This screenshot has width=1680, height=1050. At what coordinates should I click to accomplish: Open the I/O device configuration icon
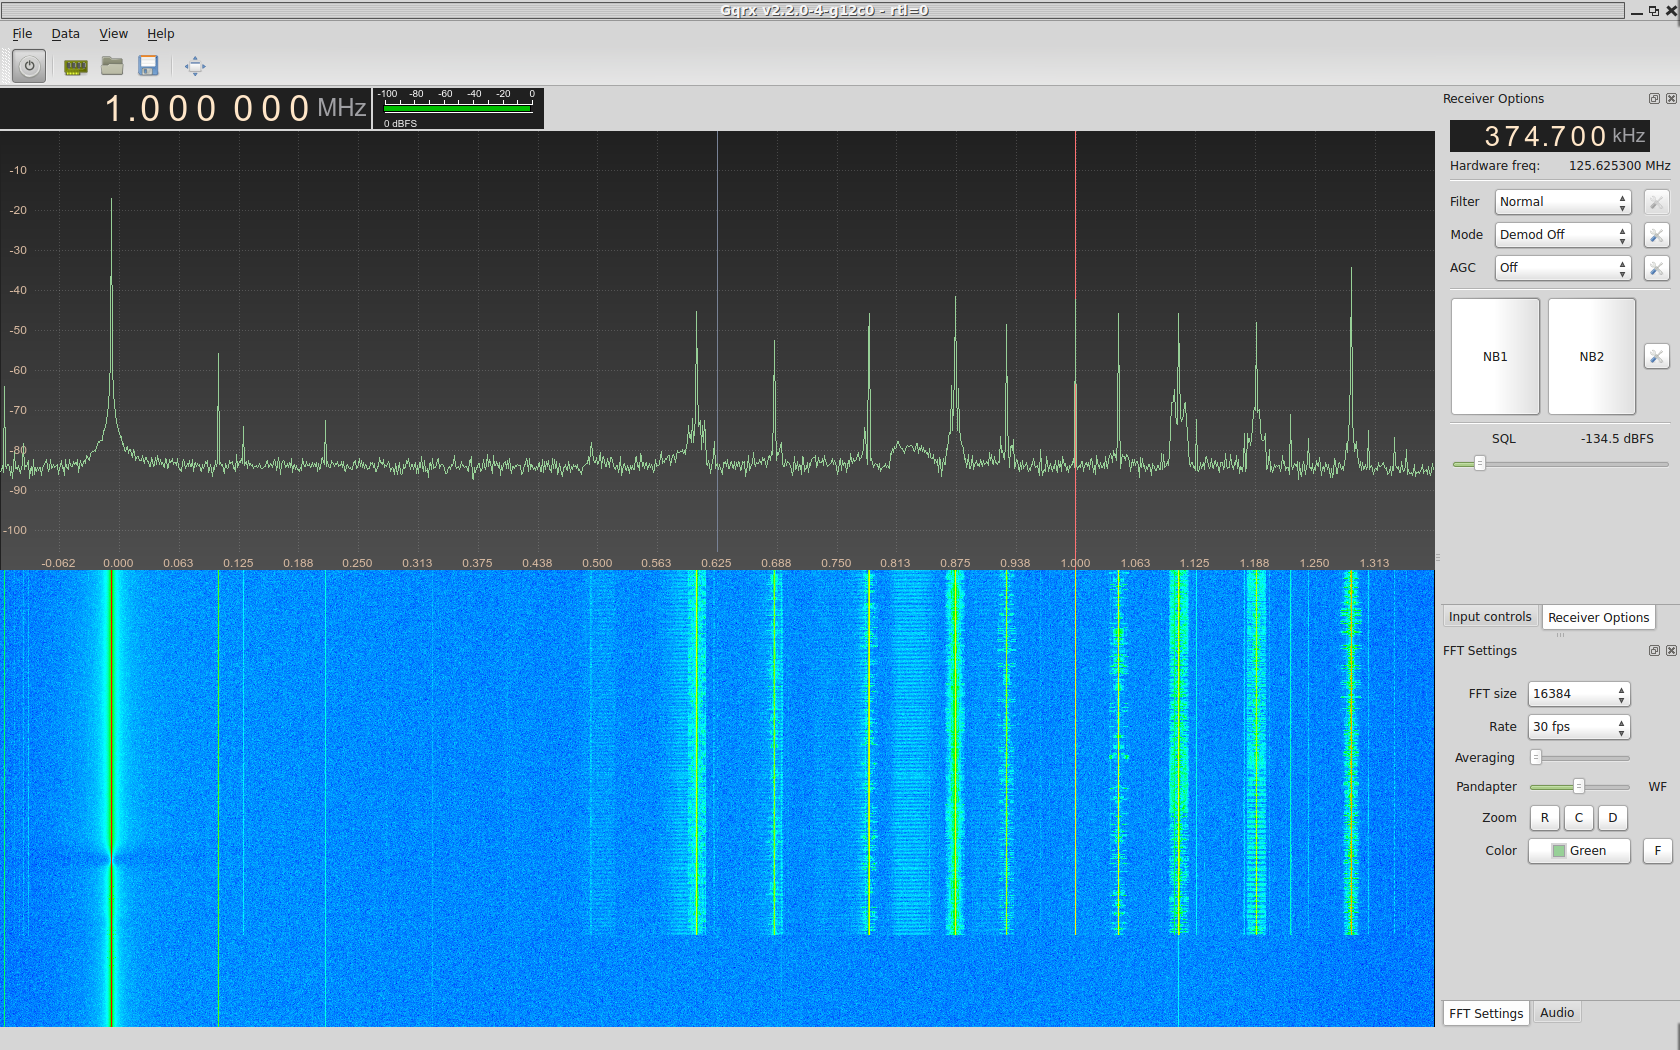tap(75, 67)
